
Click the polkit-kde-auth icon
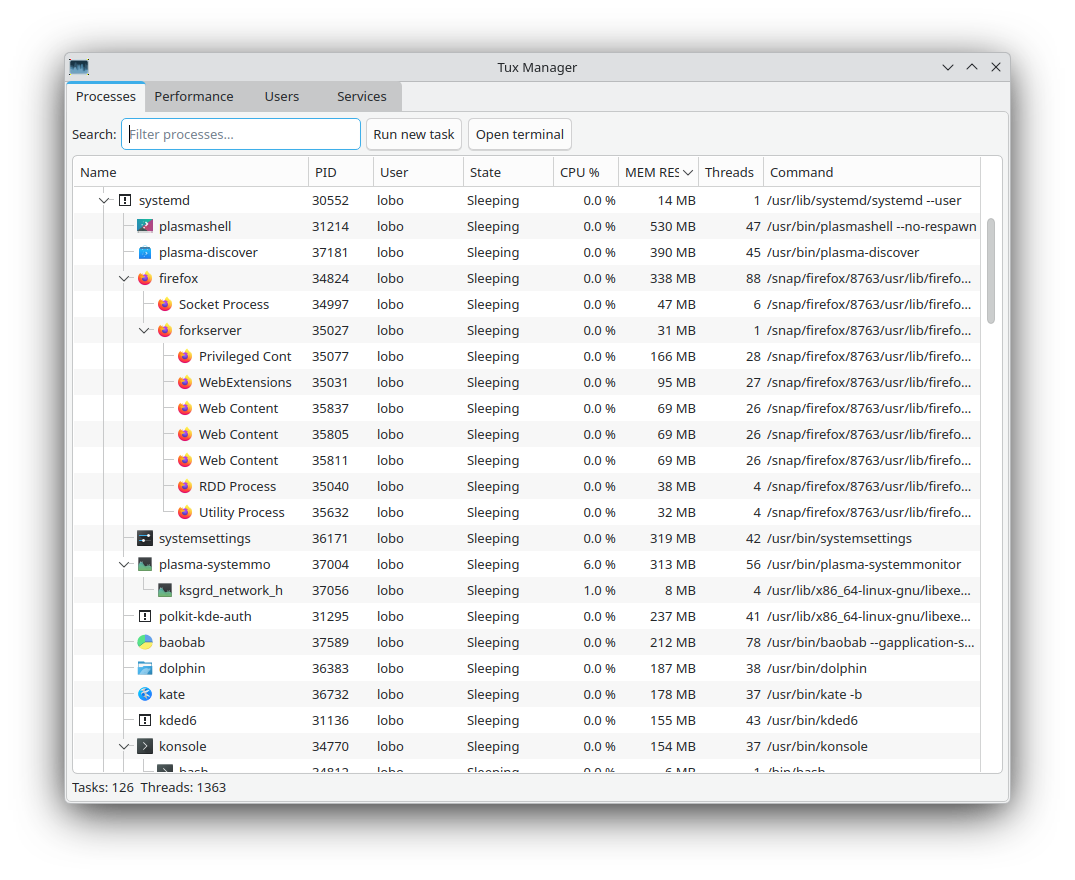coord(145,616)
